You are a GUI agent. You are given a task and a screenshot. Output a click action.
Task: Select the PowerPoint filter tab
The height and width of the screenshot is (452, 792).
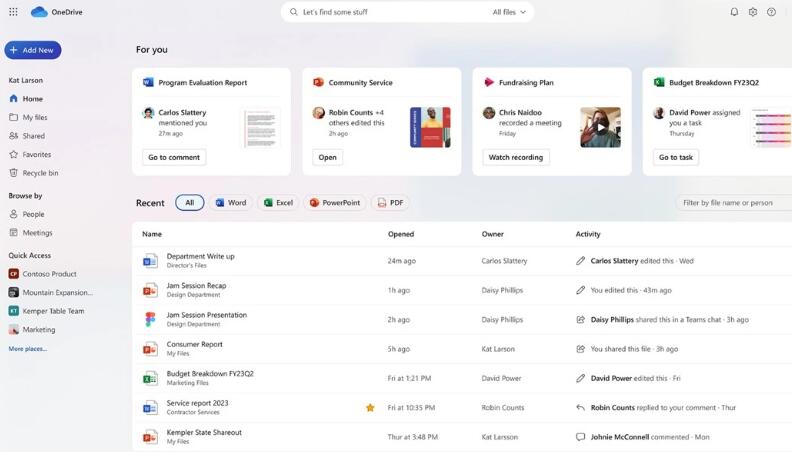click(x=335, y=203)
